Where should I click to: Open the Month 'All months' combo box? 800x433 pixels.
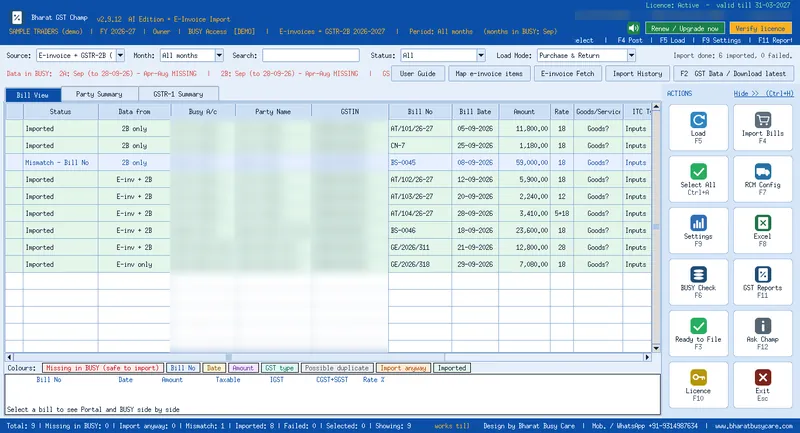pyautogui.click(x=191, y=55)
